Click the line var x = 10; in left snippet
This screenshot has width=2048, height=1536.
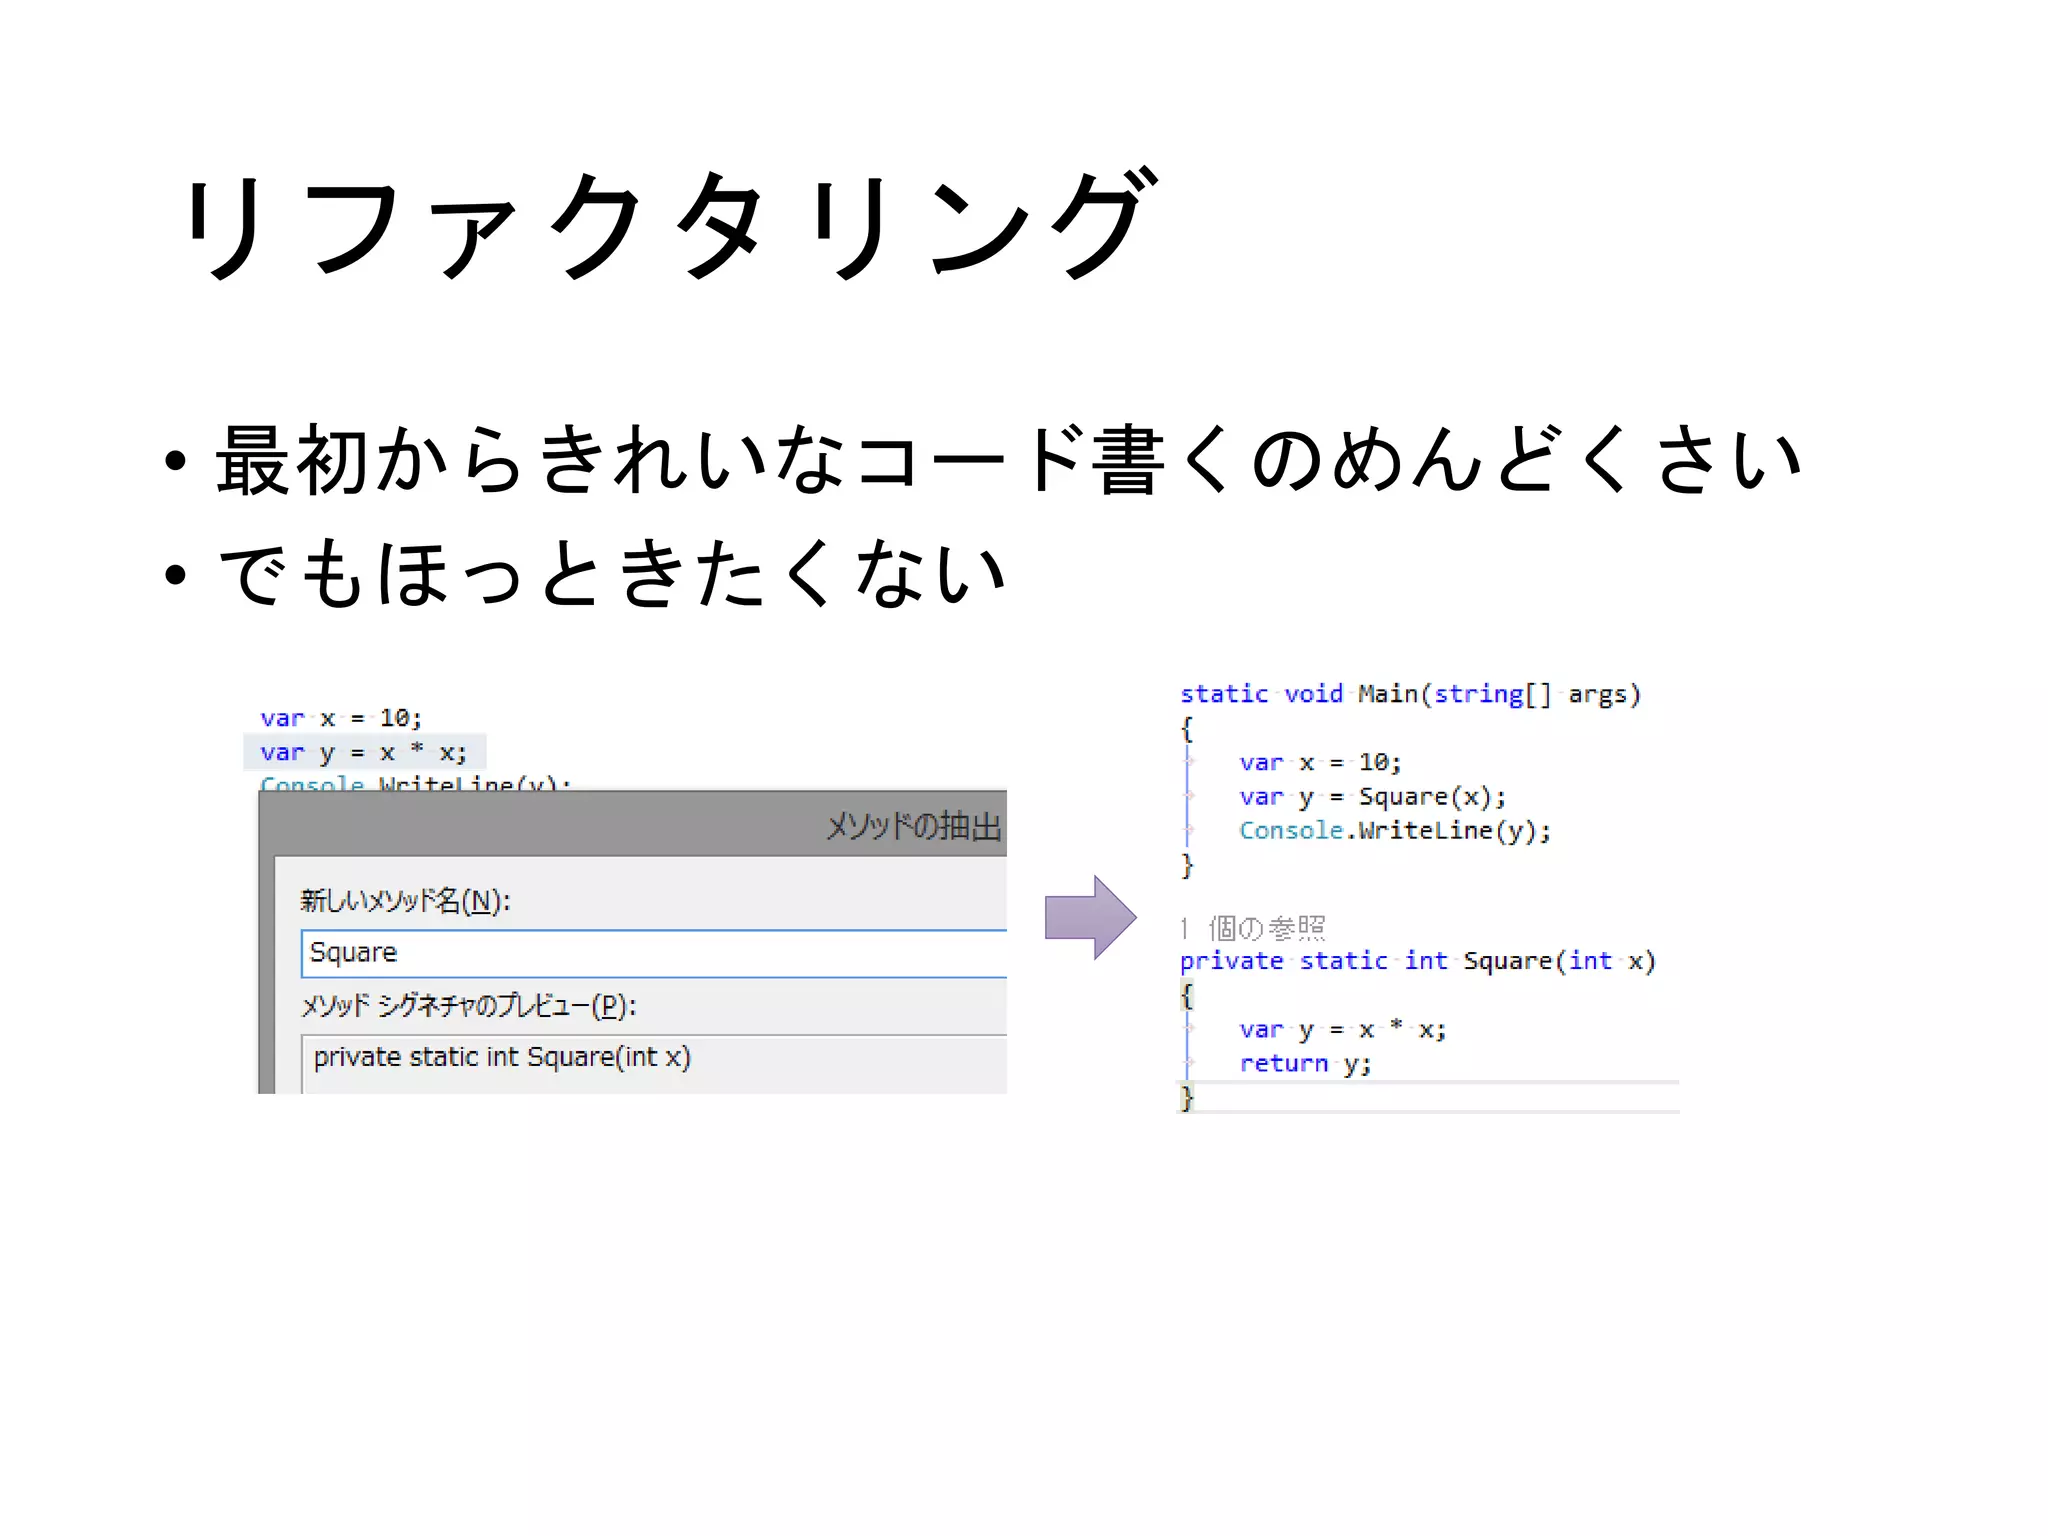click(341, 718)
